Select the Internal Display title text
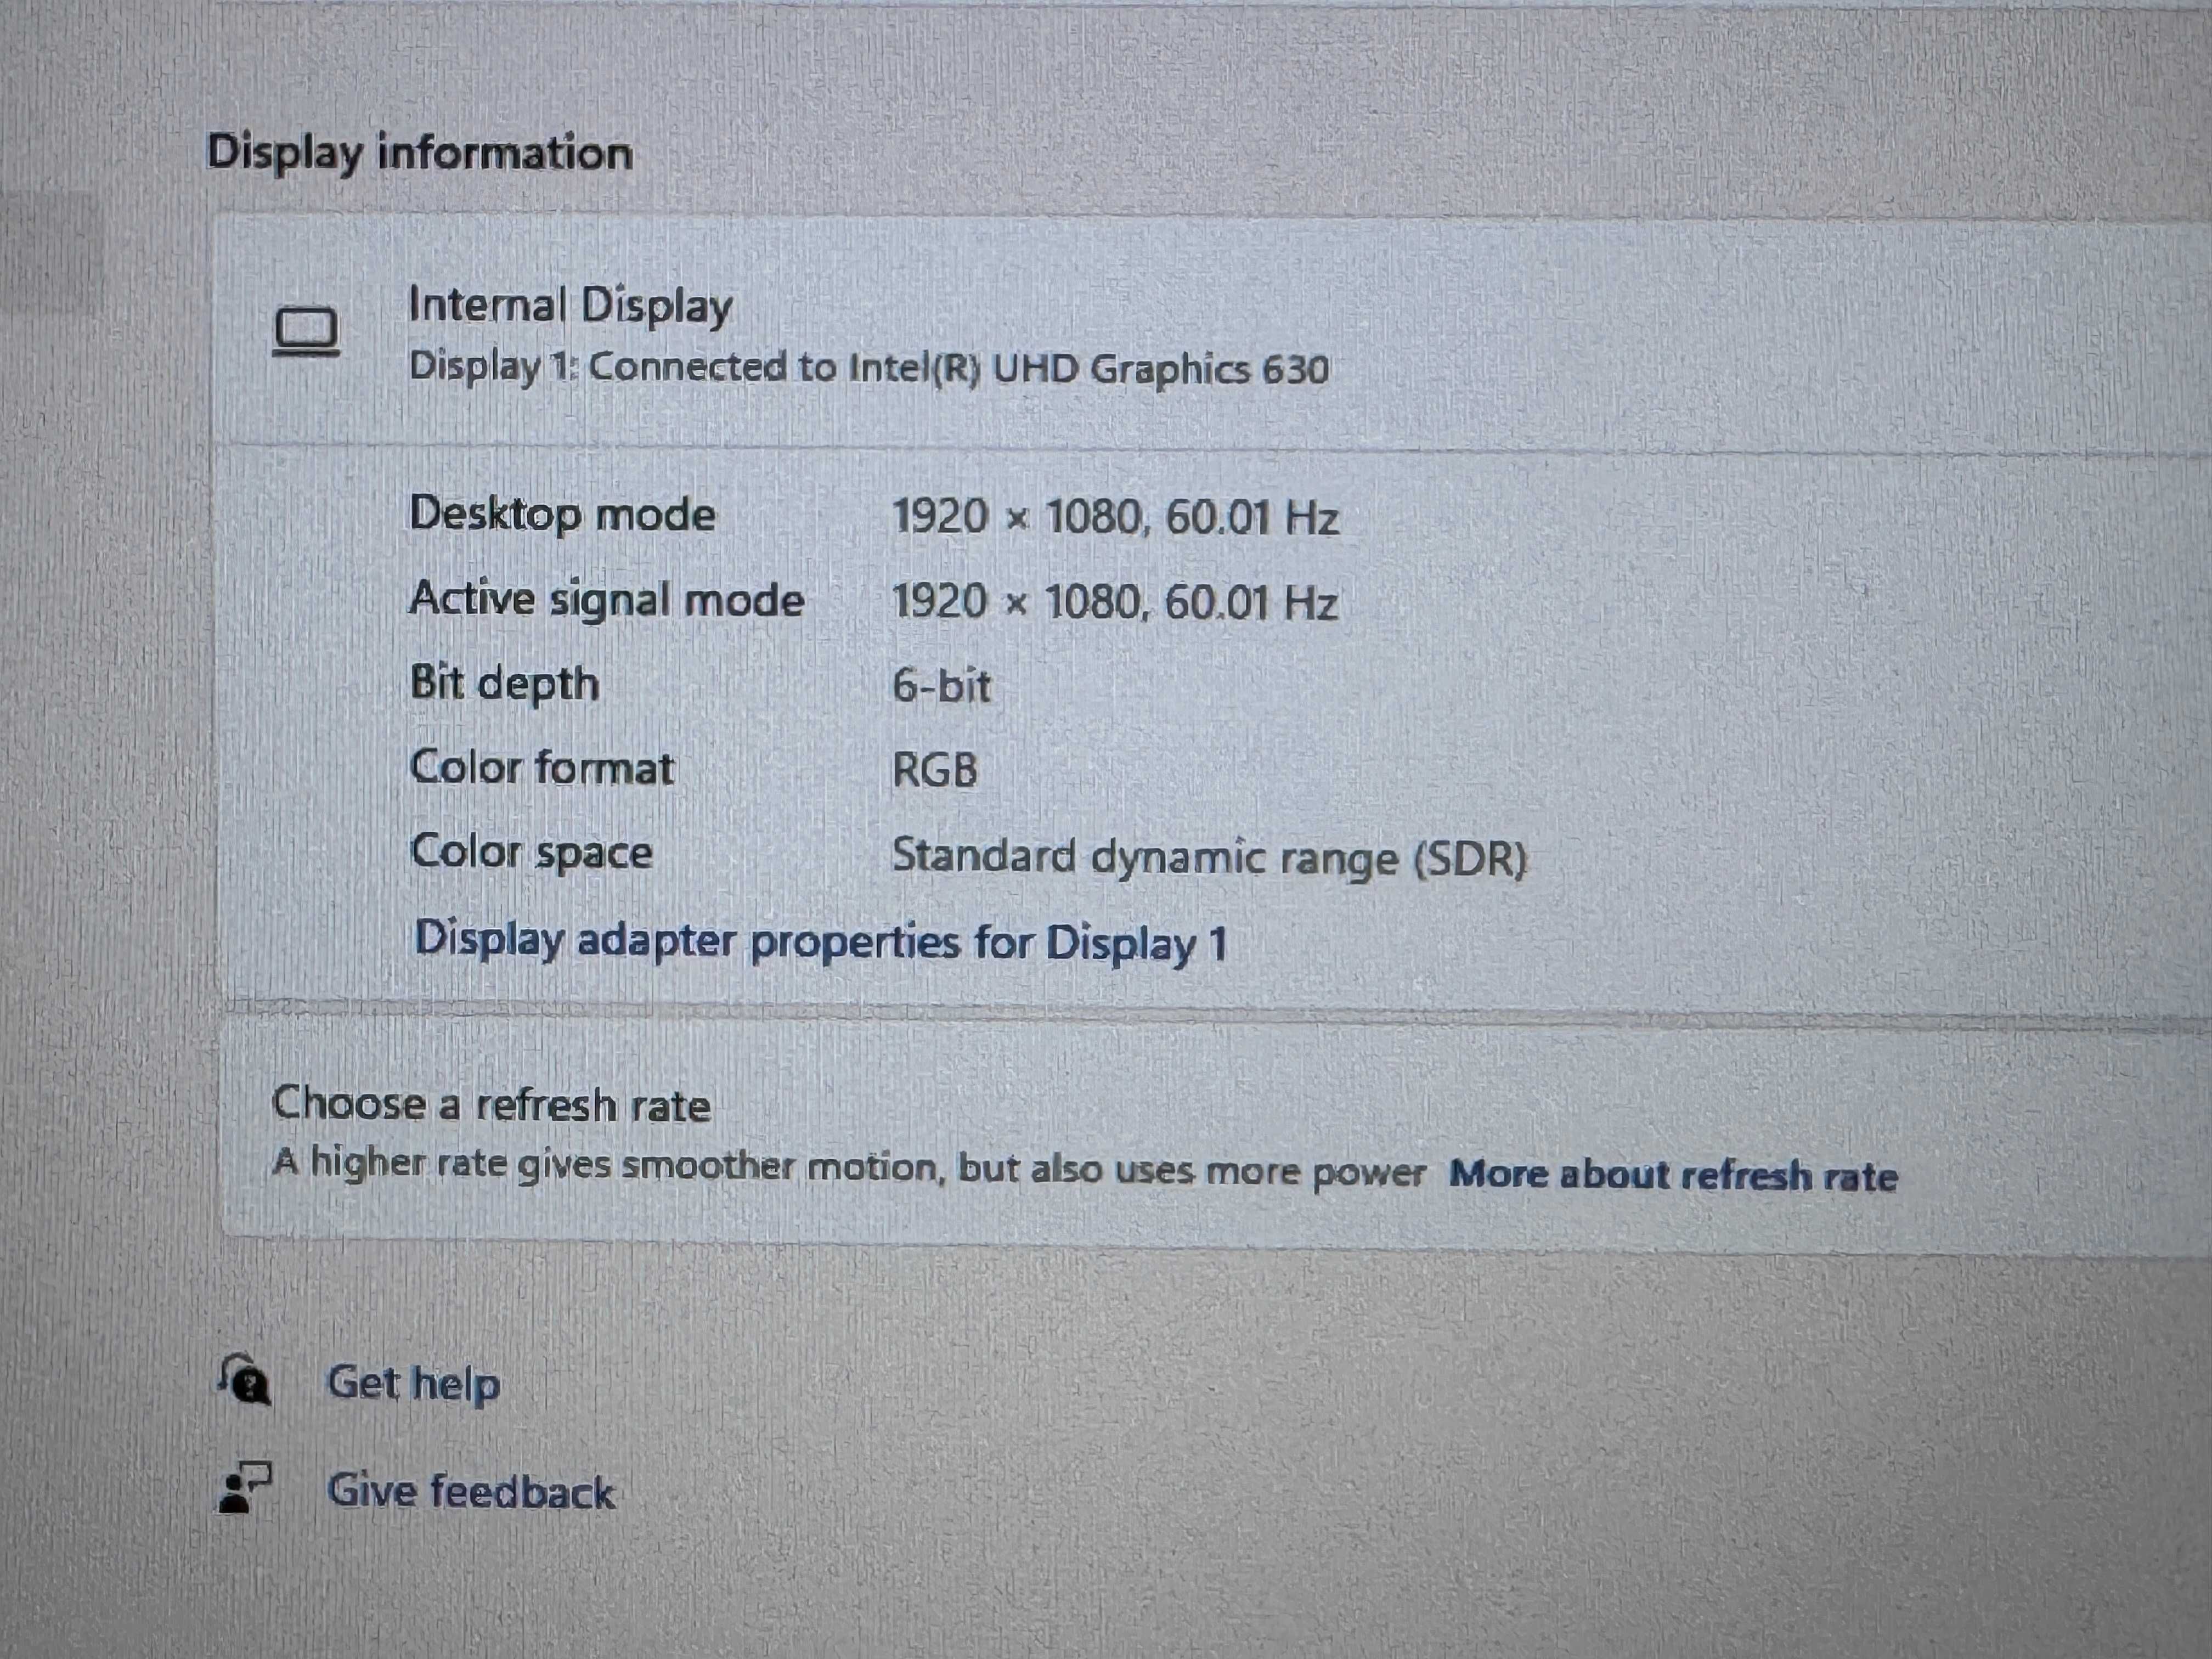Image resolution: width=2212 pixels, height=1659 pixels. tap(570, 306)
